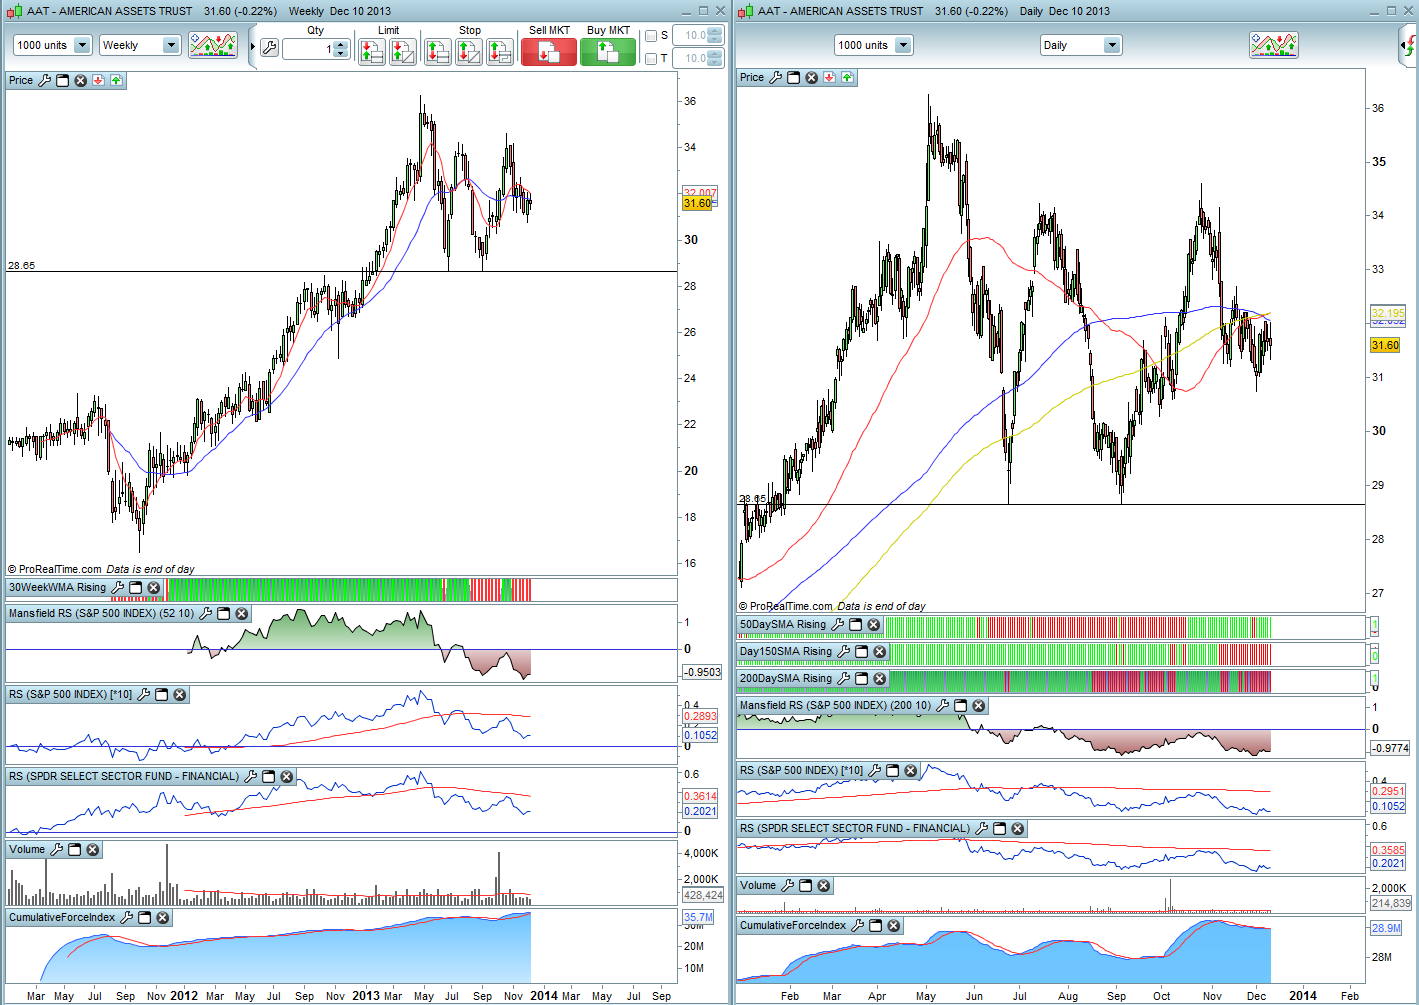This screenshot has height=1005, width=1419.
Task: Enable the T target checkbox
Action: [x=651, y=59]
